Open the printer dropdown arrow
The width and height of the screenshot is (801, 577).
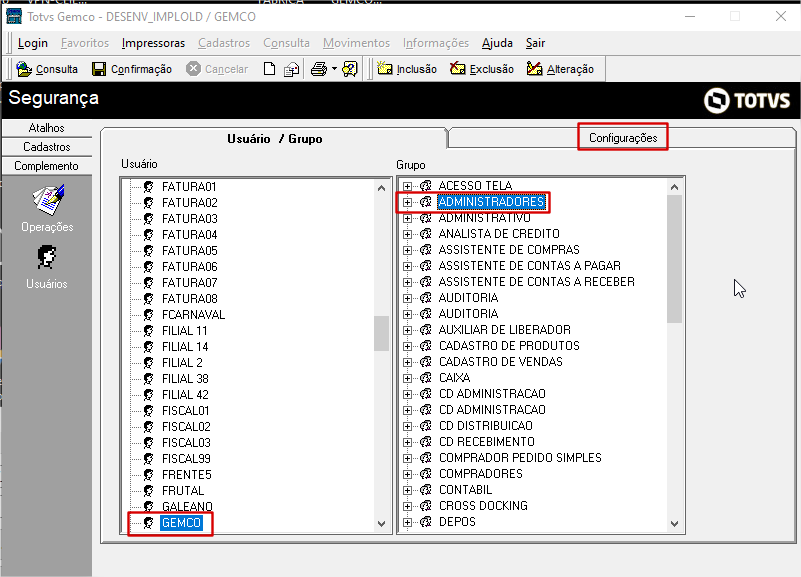(334, 68)
